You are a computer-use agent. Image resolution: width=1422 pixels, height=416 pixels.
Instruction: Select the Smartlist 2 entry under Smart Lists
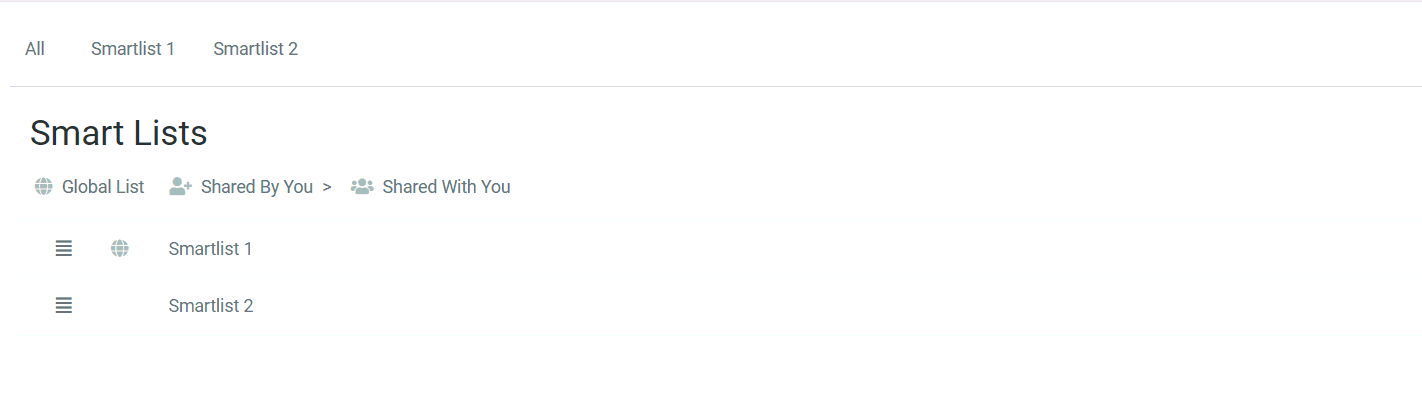coord(211,306)
